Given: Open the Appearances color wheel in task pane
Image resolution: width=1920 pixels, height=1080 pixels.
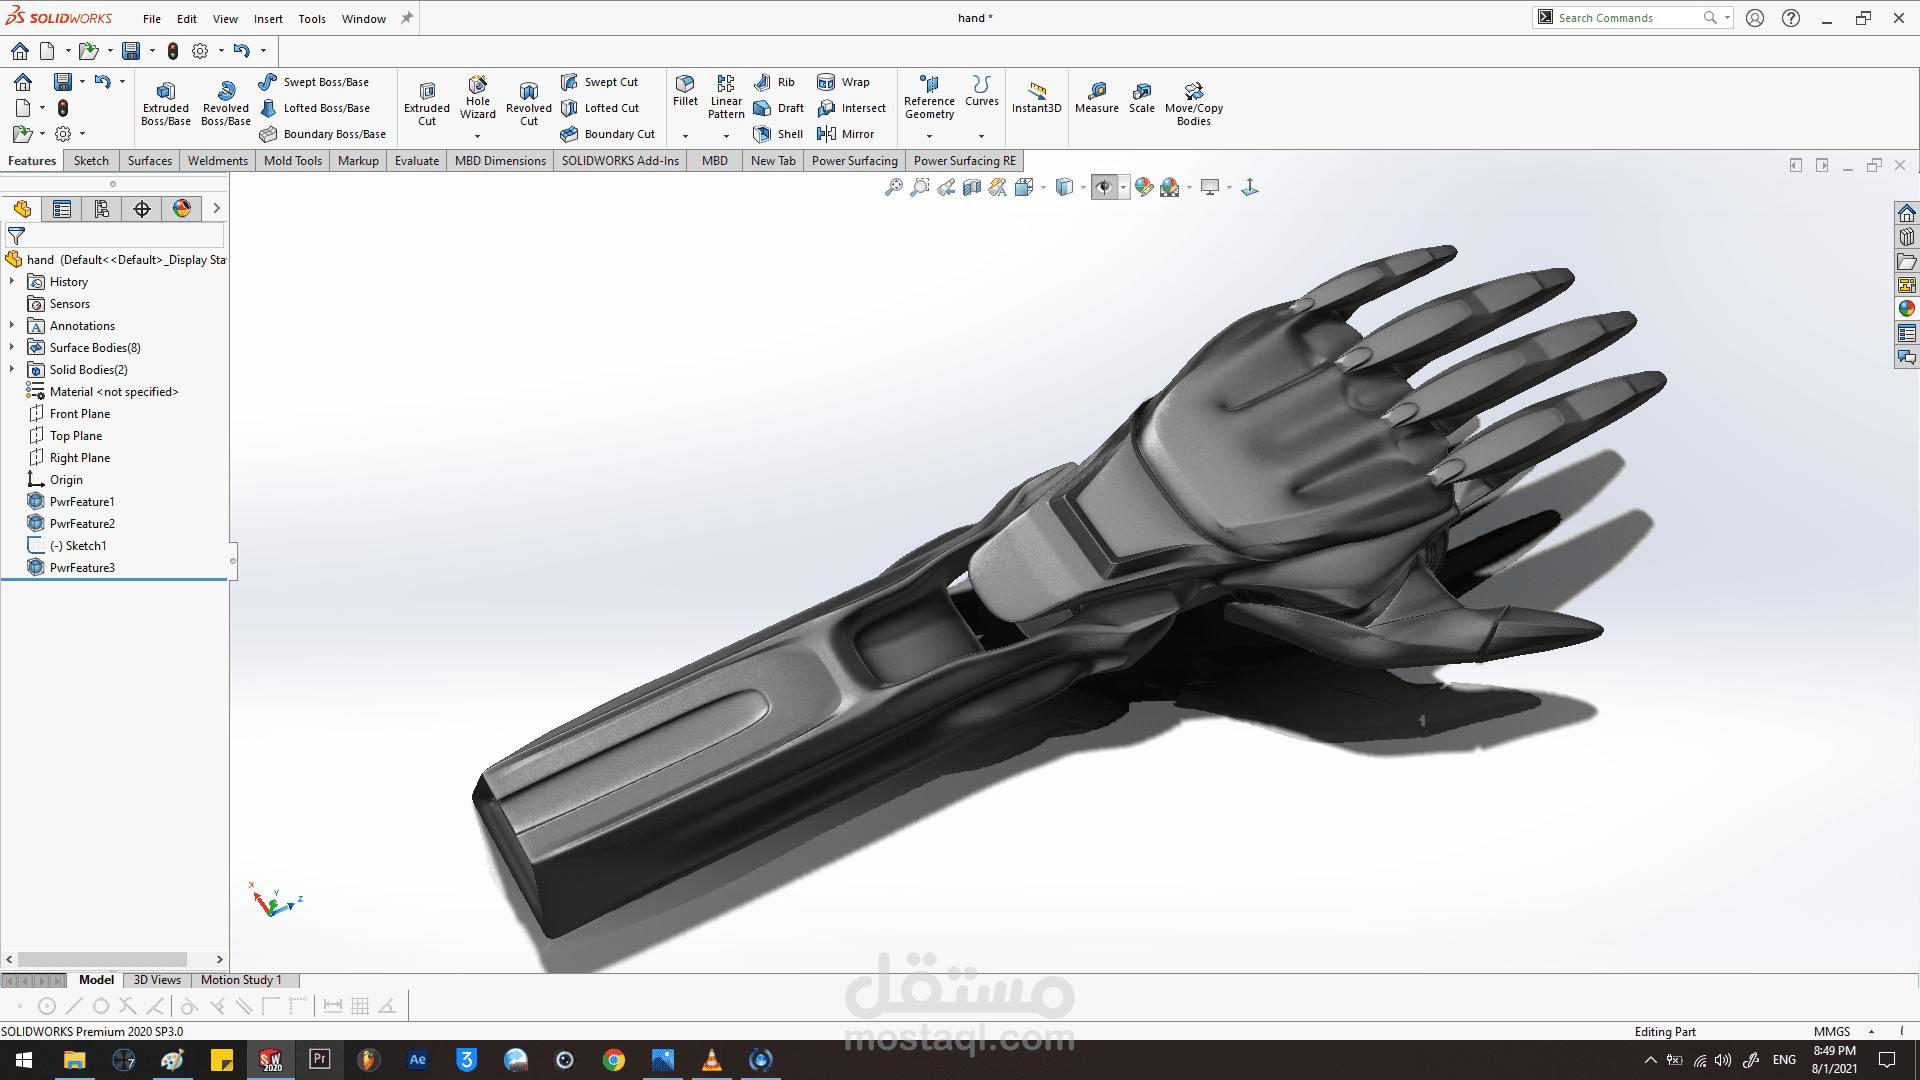Looking at the screenshot, I should click(1907, 308).
